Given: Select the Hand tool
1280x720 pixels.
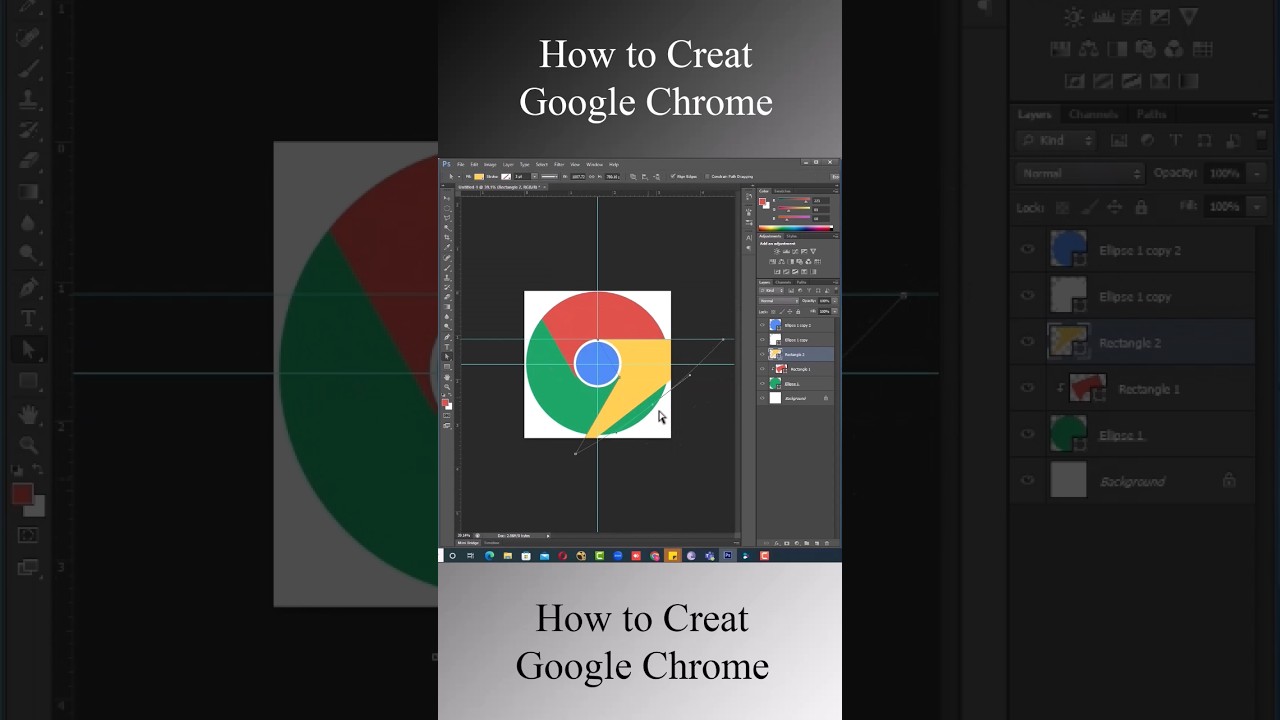Looking at the screenshot, I should pyautogui.click(x=447, y=377).
